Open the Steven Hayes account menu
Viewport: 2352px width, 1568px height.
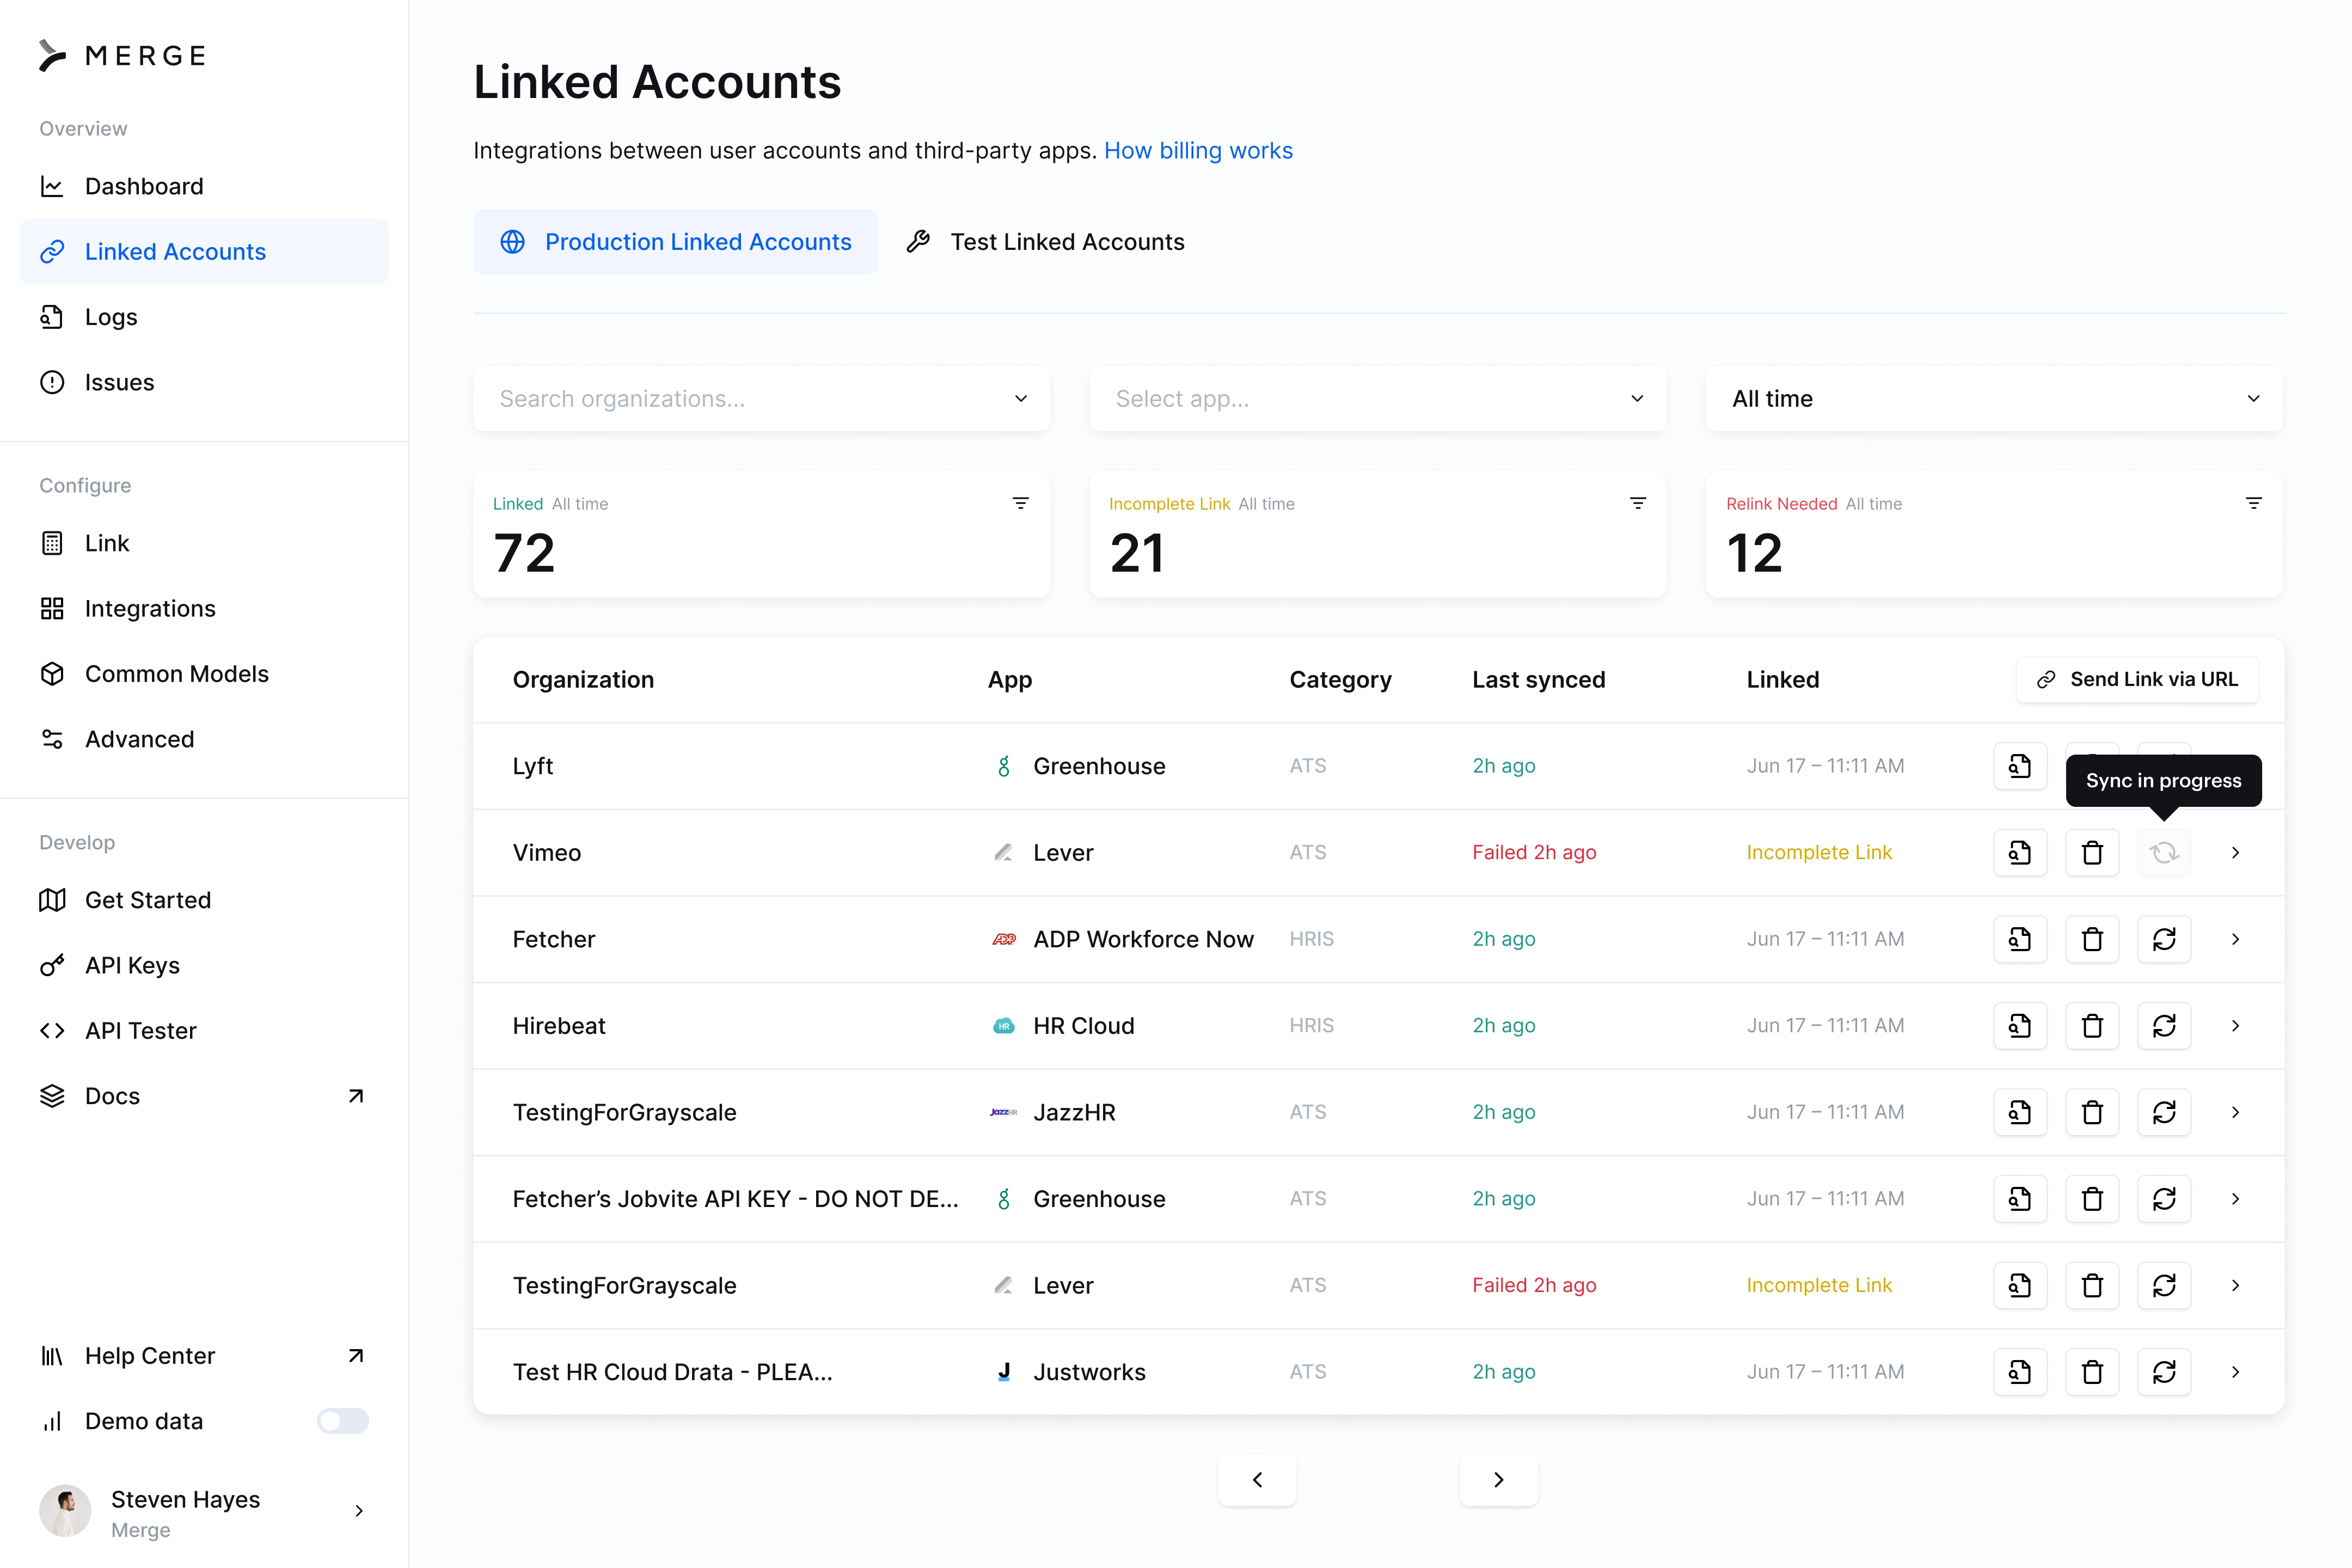[x=204, y=1512]
